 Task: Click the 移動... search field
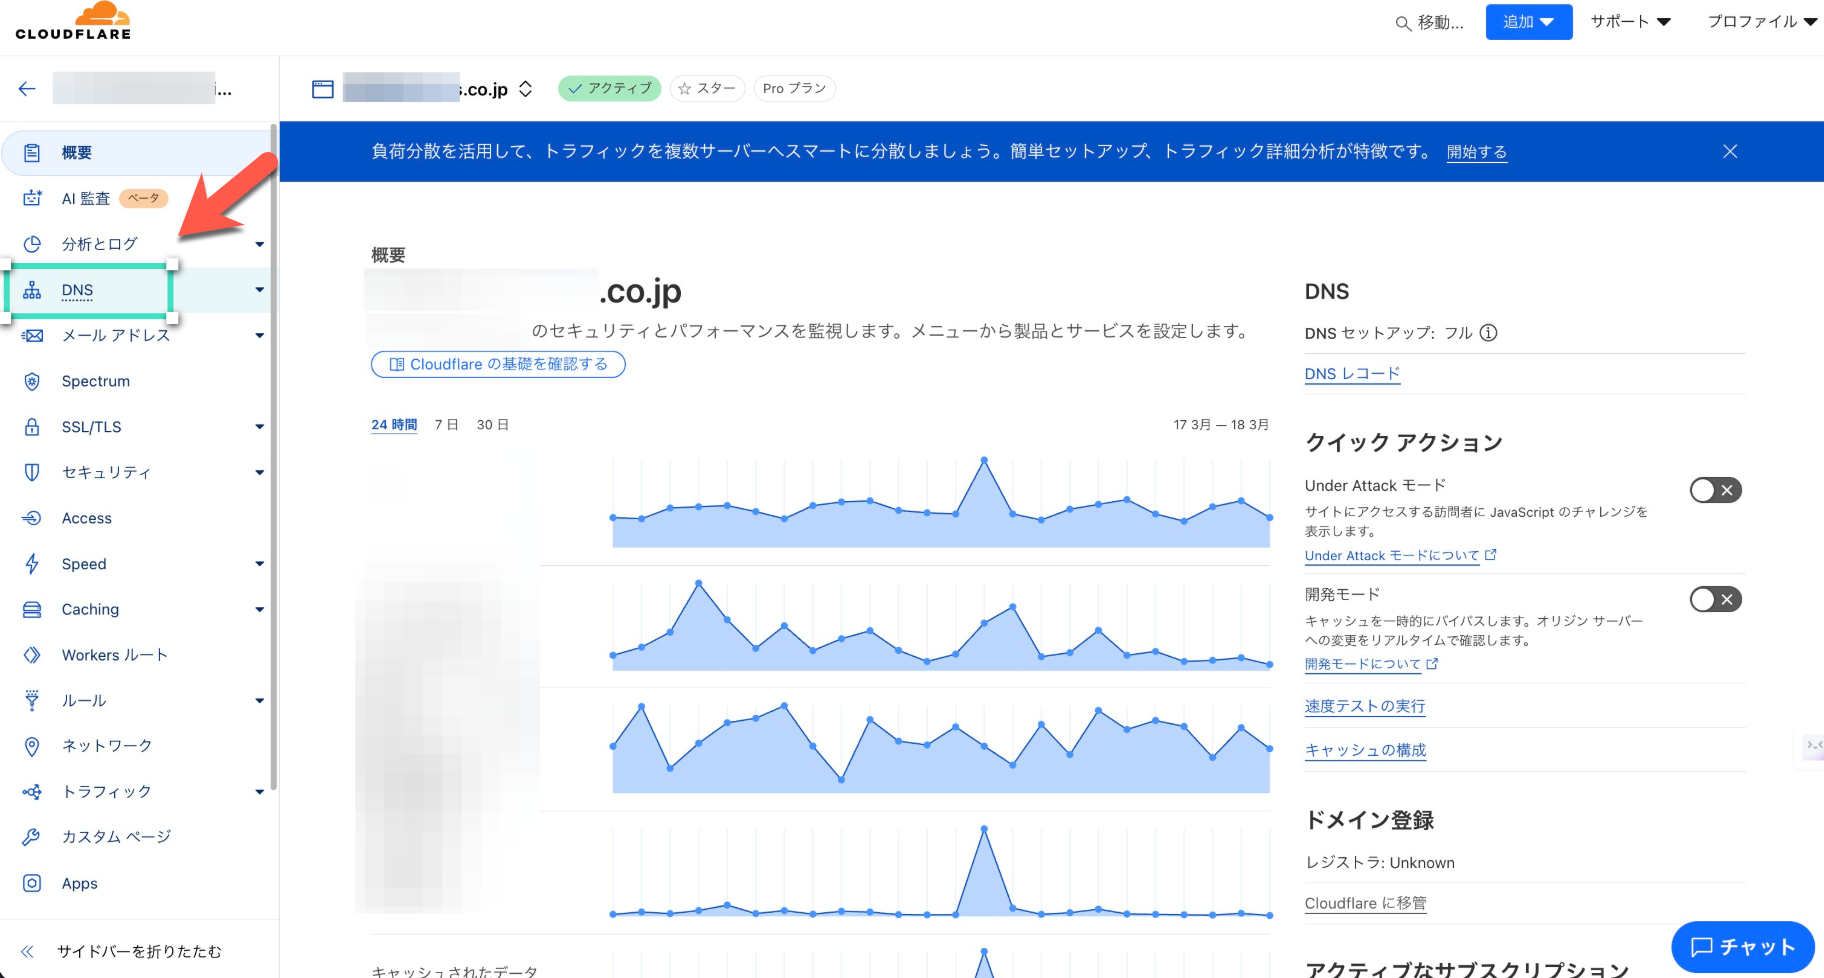(1430, 23)
